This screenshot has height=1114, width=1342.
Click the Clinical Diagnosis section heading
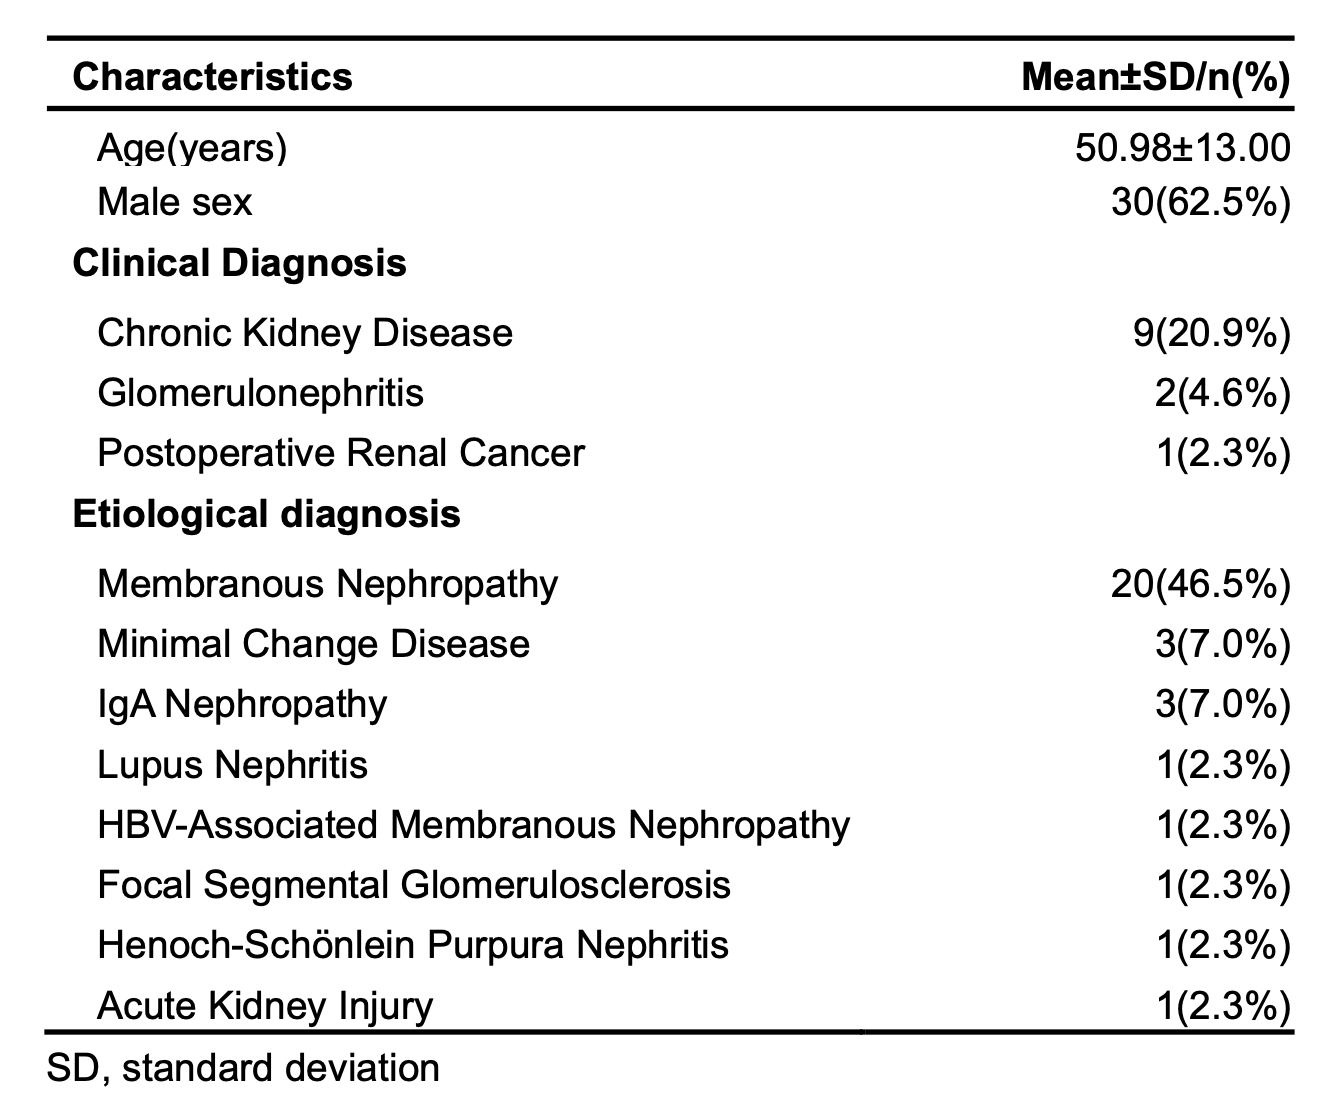[x=239, y=263]
